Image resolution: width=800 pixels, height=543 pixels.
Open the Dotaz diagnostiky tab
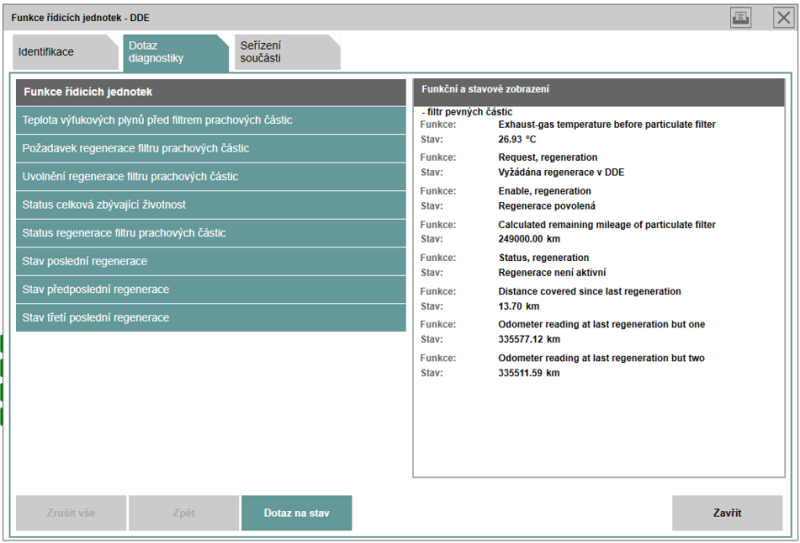pos(176,52)
